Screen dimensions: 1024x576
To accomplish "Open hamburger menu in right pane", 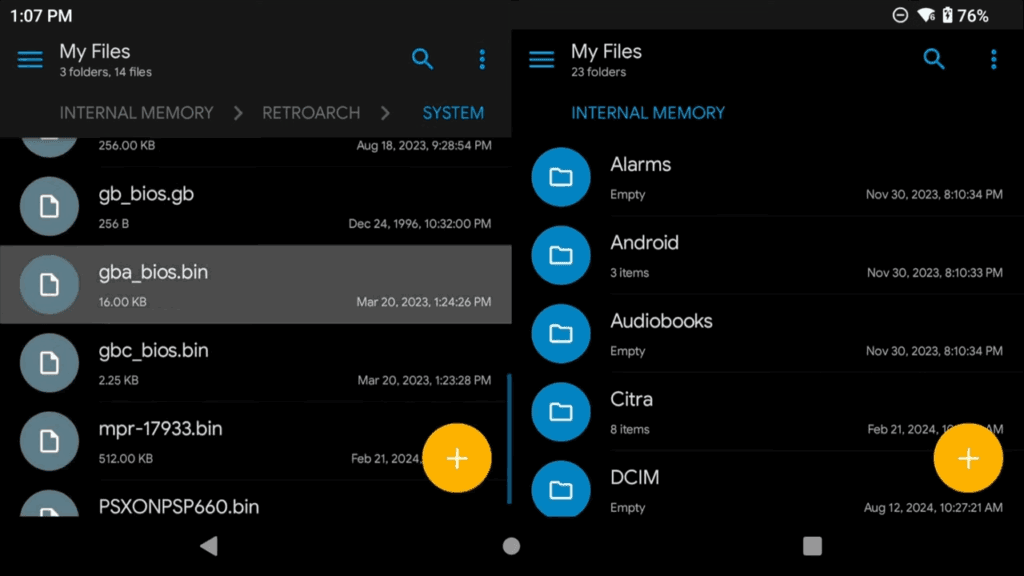I will point(541,60).
